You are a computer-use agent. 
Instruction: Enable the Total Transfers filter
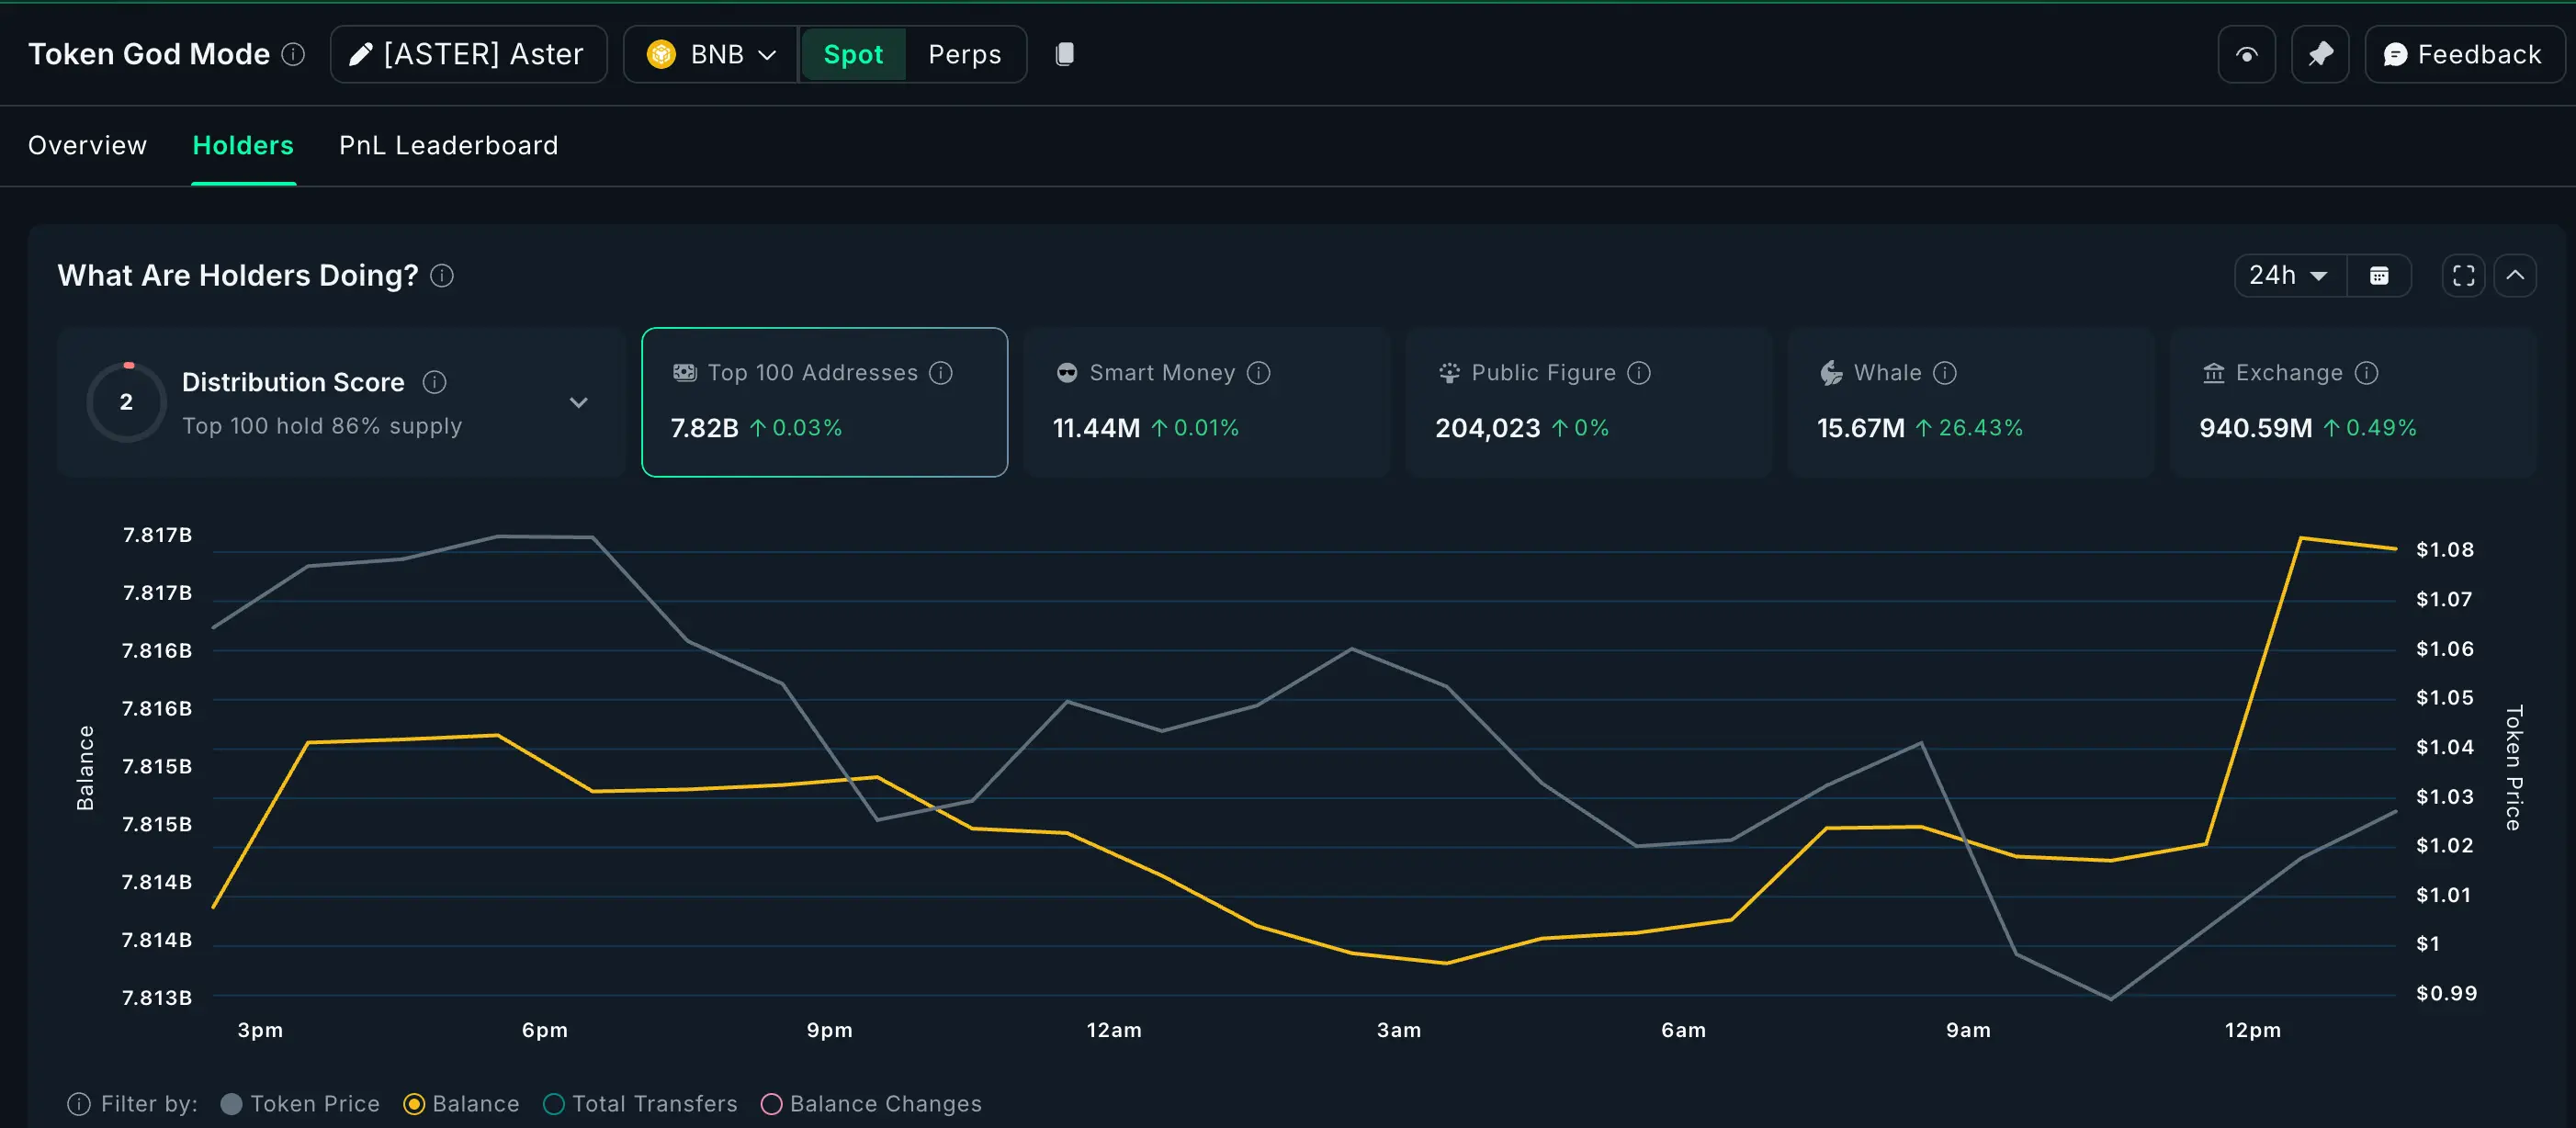point(554,1104)
